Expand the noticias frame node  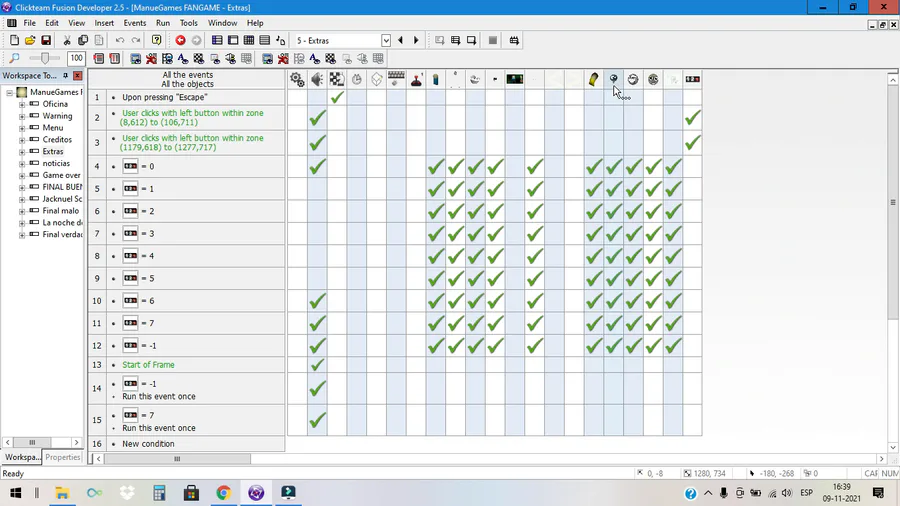pyautogui.click(x=22, y=164)
